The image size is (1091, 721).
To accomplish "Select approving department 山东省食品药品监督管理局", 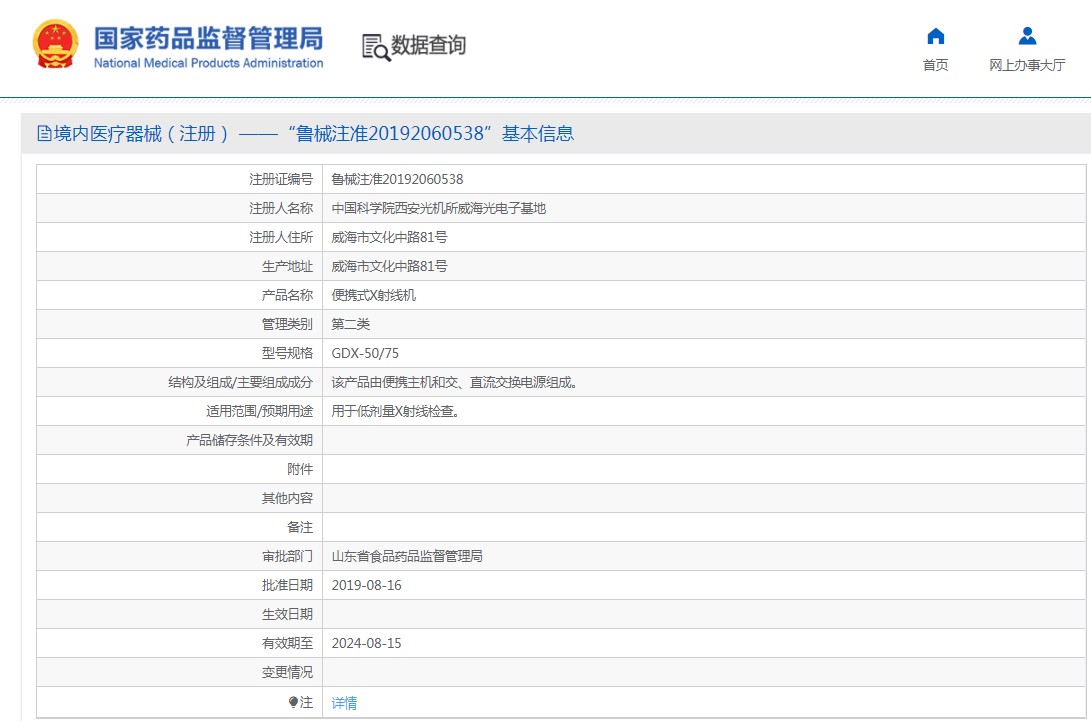I will (x=407, y=556).
